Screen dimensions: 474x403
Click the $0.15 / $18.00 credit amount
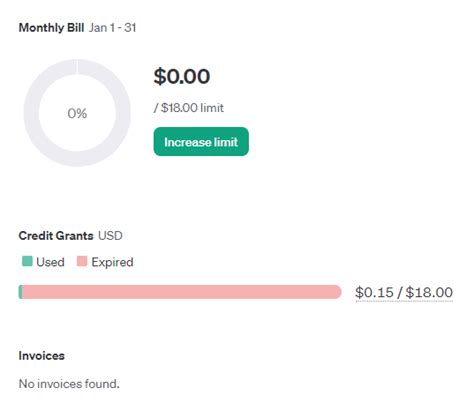pyautogui.click(x=404, y=292)
